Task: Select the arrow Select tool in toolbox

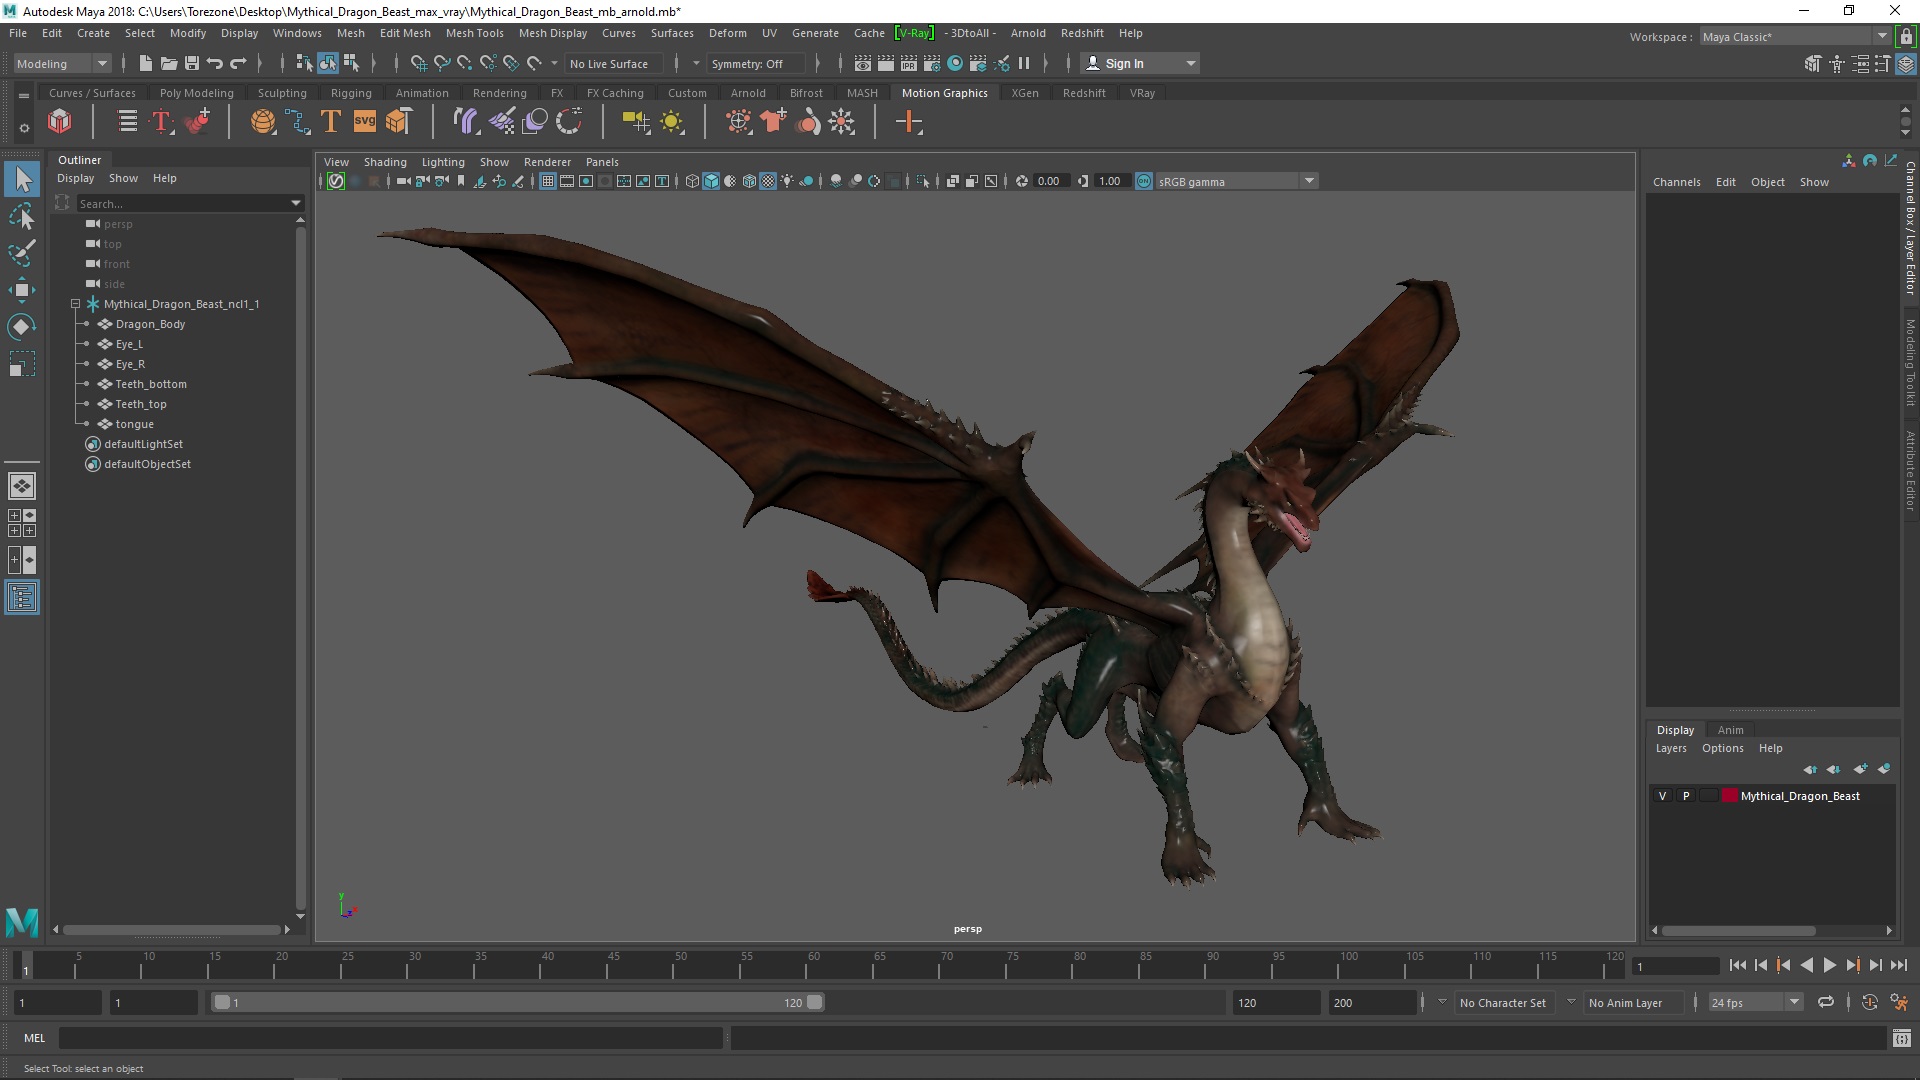Action: 22,180
